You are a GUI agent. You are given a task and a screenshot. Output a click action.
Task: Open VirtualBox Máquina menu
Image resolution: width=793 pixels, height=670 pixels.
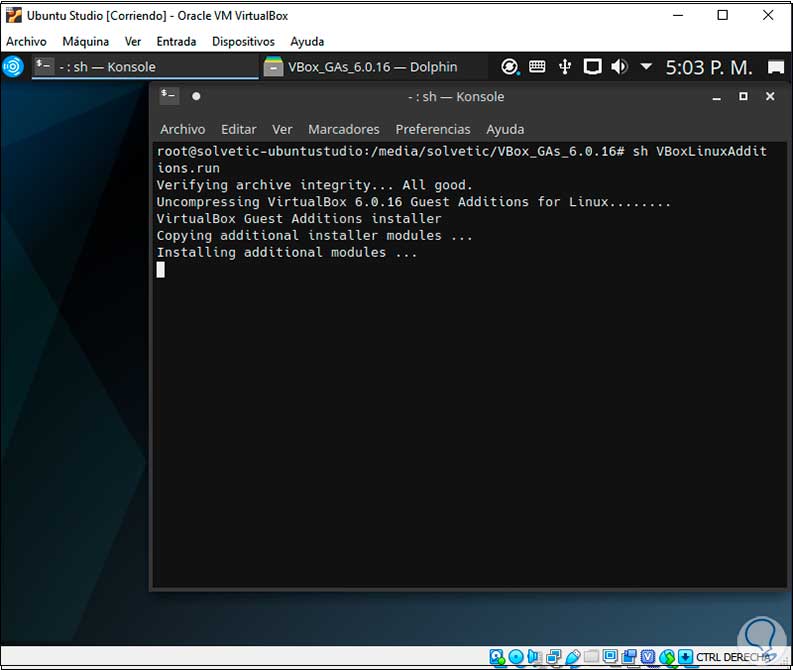tap(85, 41)
